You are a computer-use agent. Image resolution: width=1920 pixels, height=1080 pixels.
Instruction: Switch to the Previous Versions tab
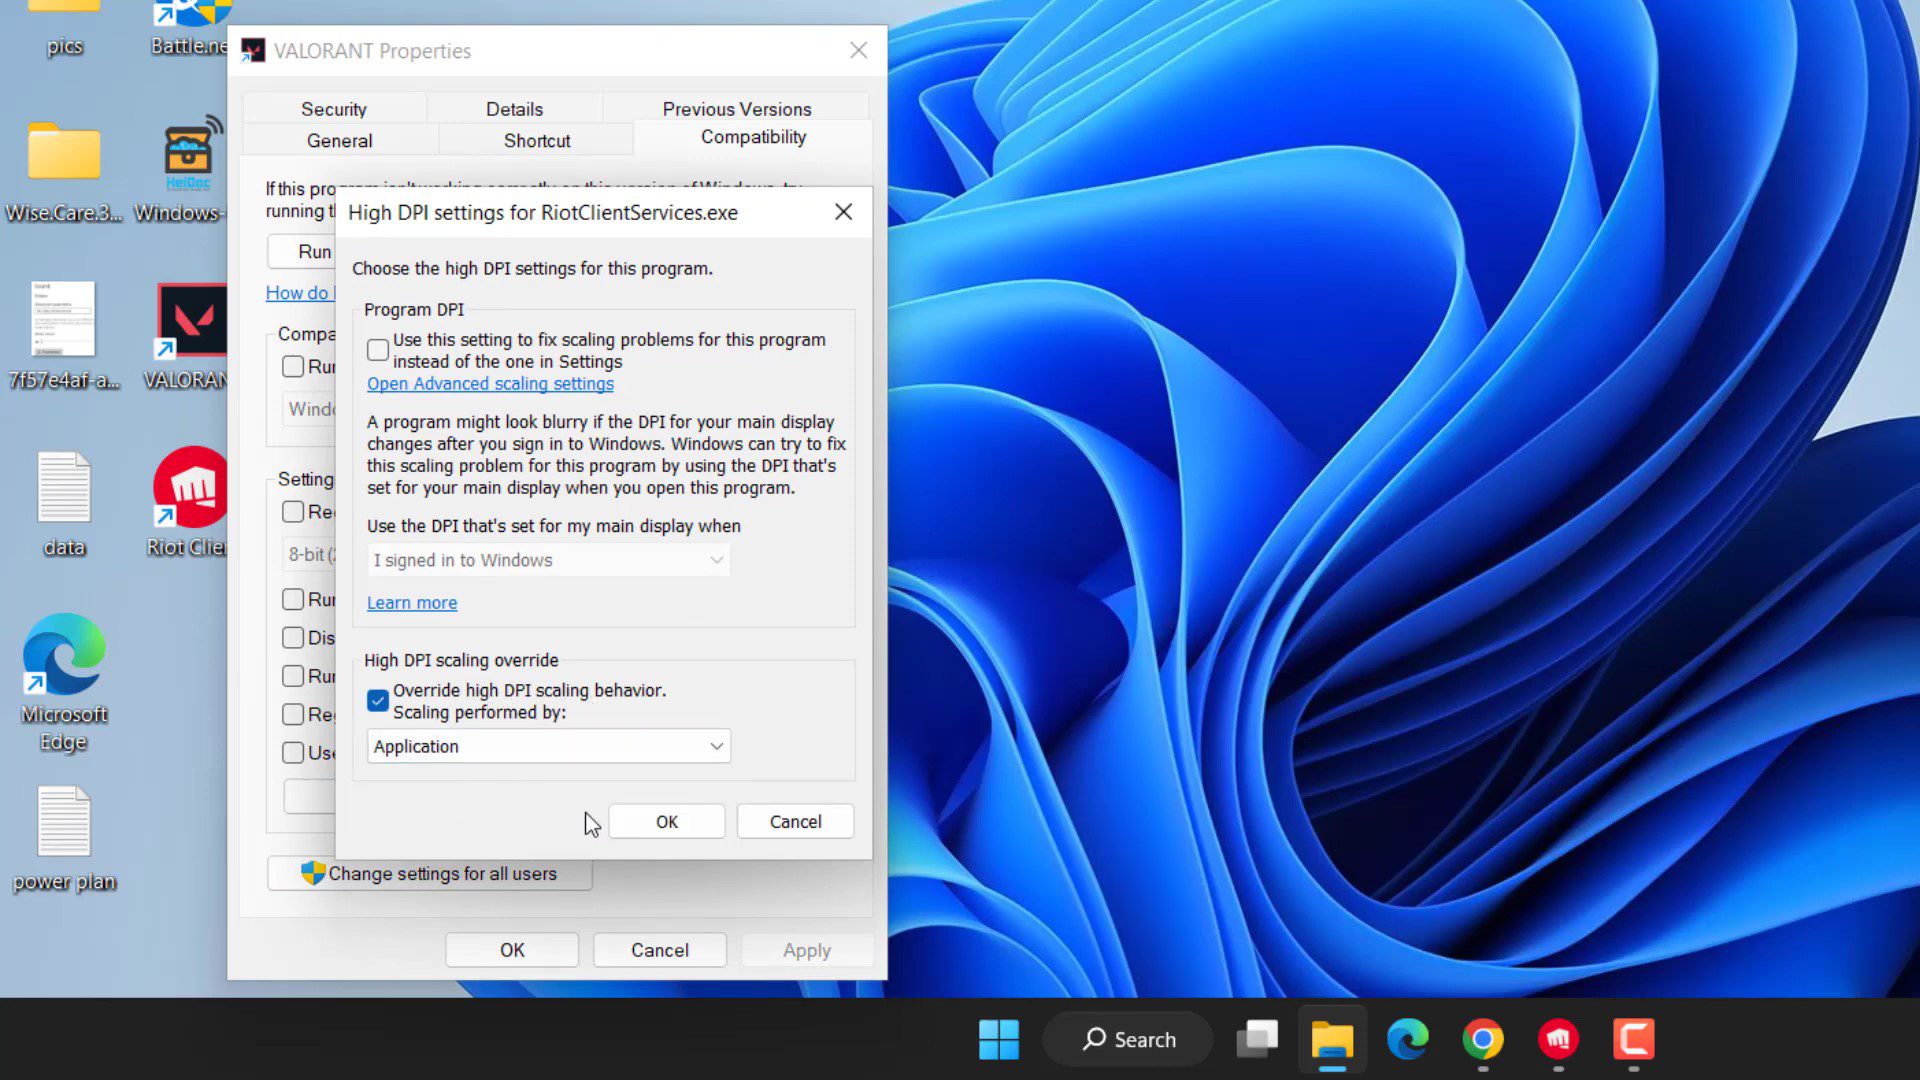coord(737,109)
